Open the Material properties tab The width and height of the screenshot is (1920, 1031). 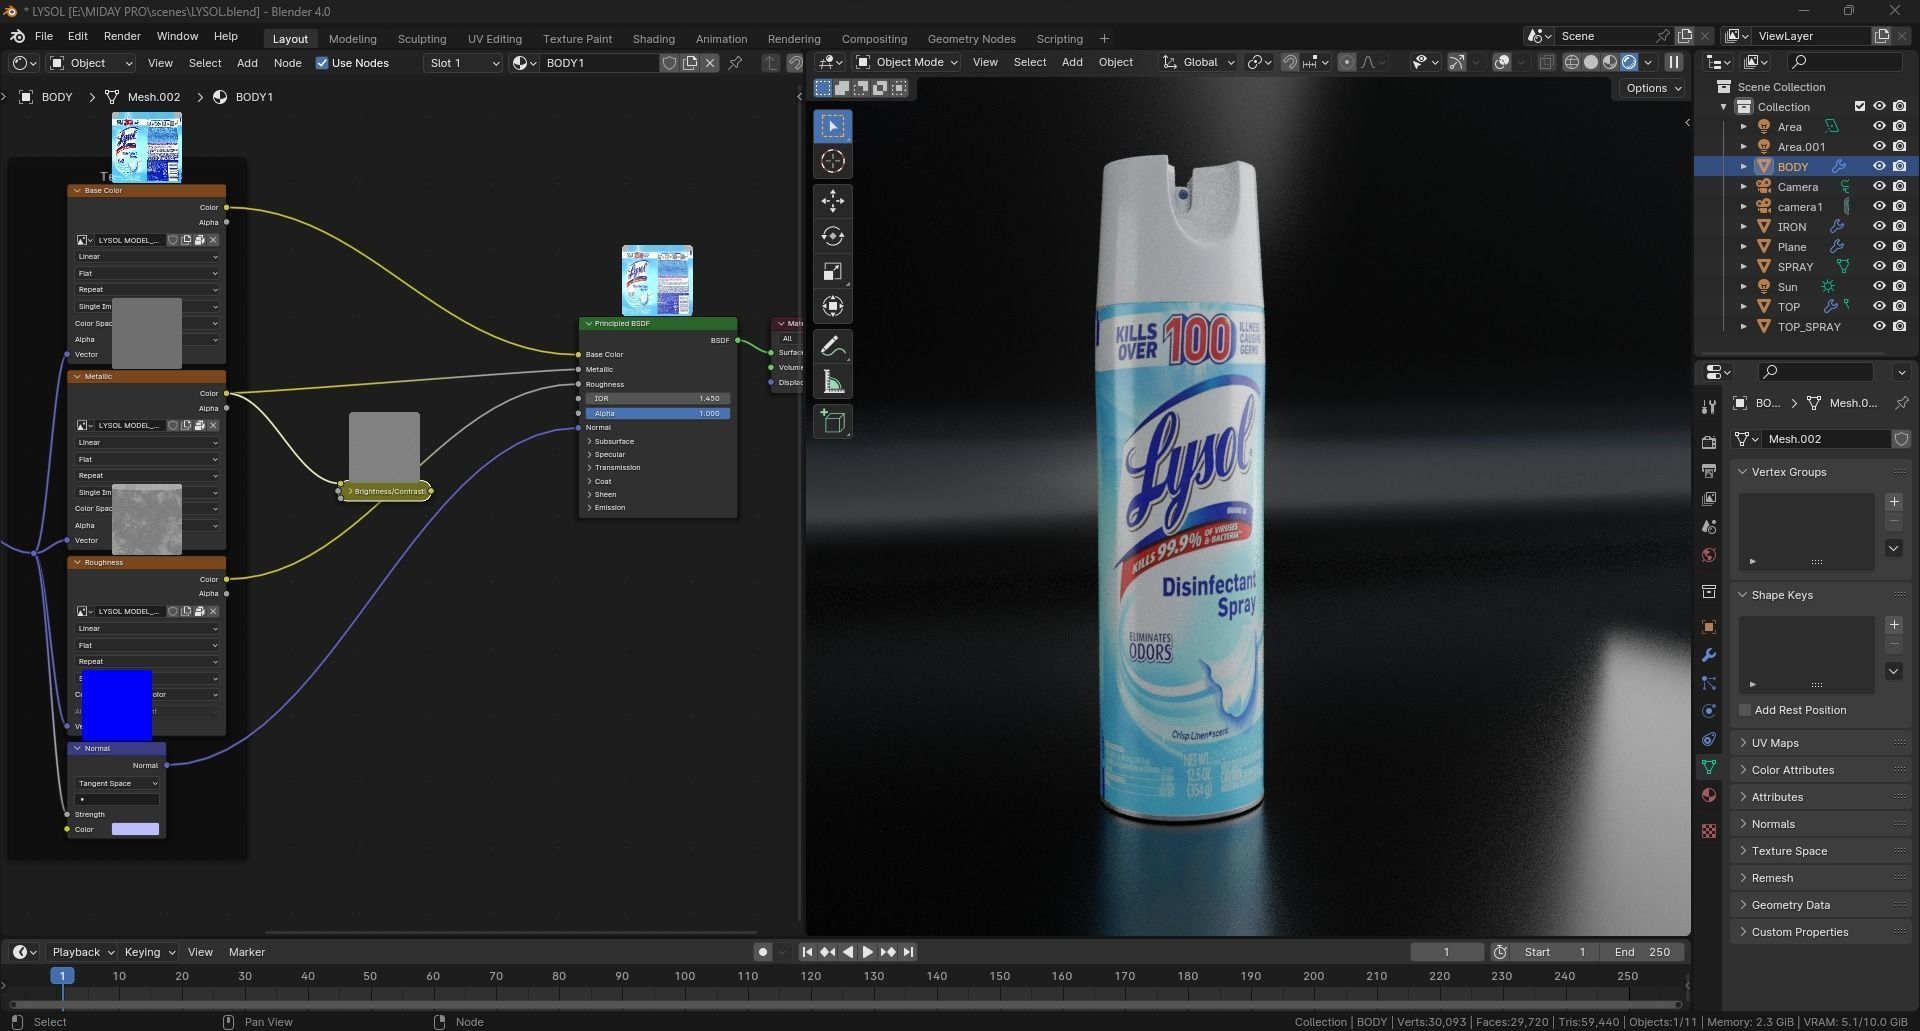(1708, 795)
